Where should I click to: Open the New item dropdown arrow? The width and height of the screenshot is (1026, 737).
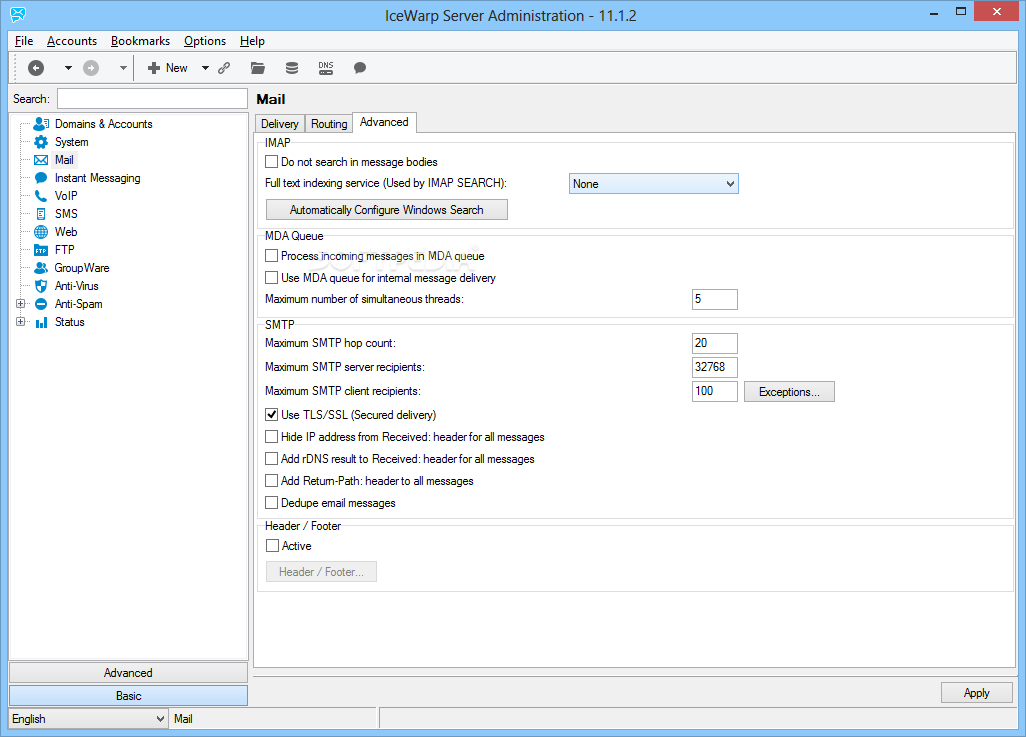pyautogui.click(x=205, y=68)
